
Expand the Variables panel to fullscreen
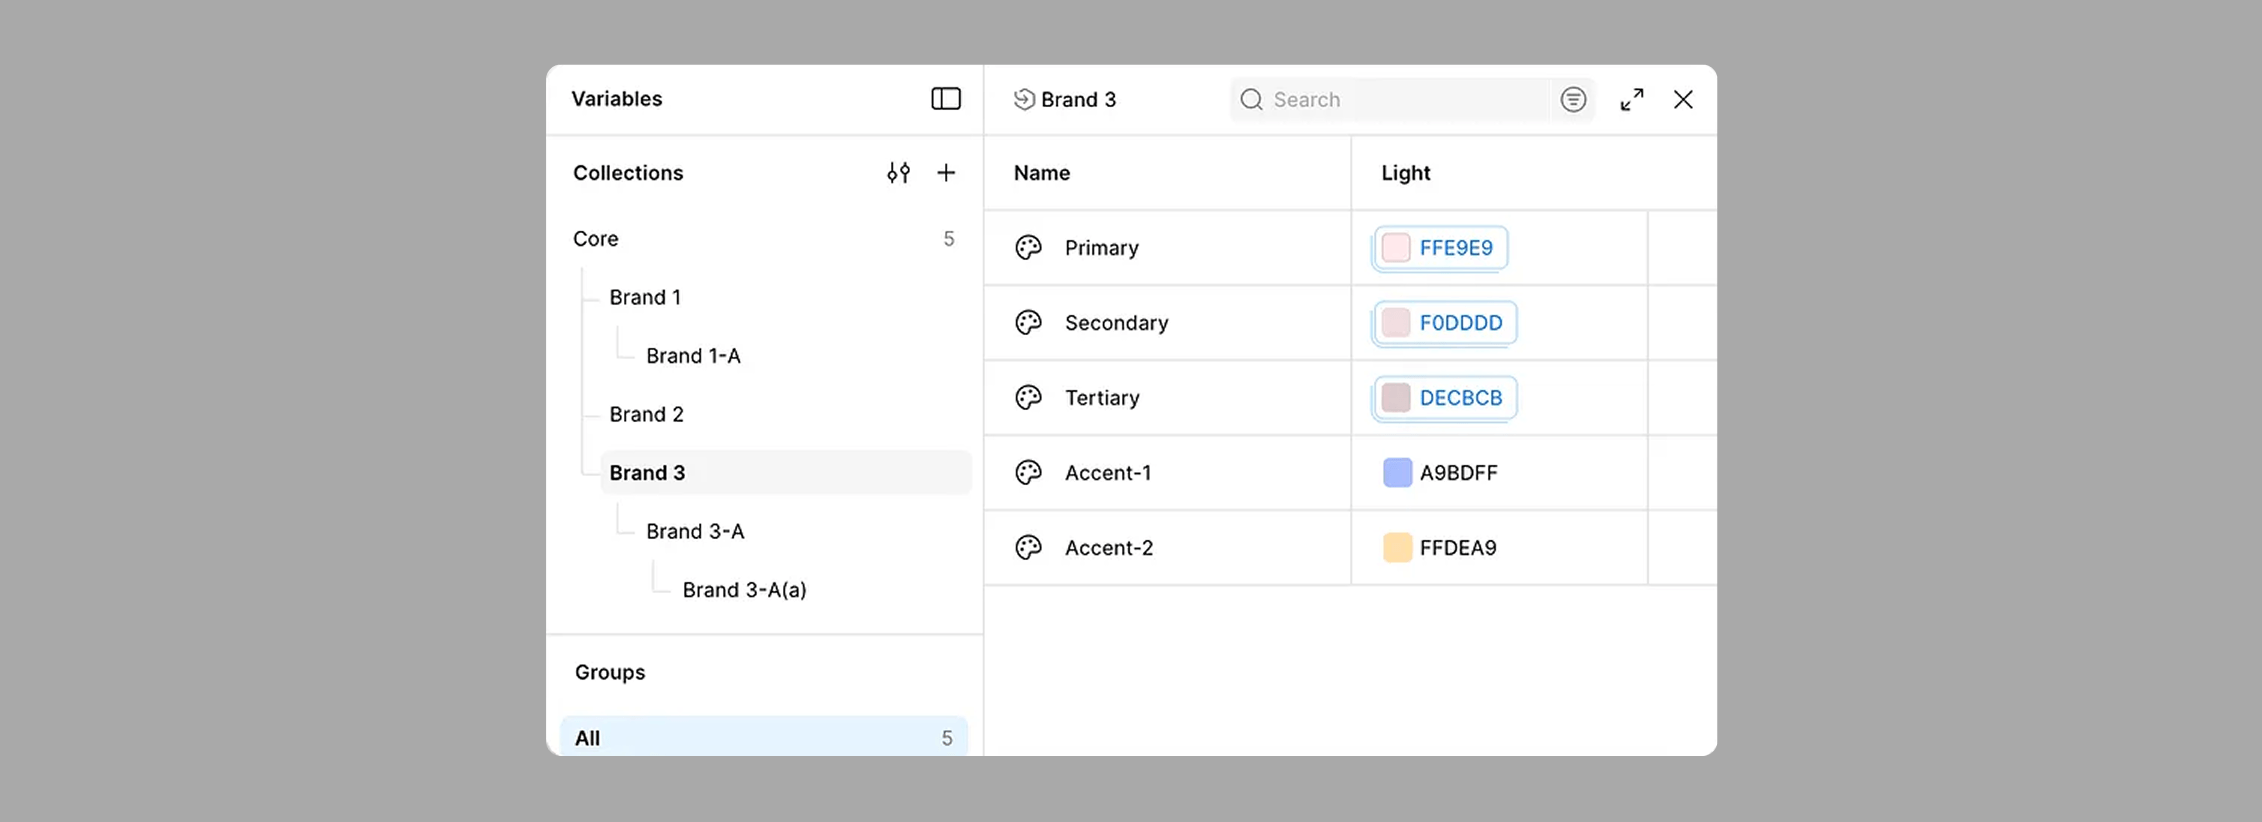click(1632, 100)
